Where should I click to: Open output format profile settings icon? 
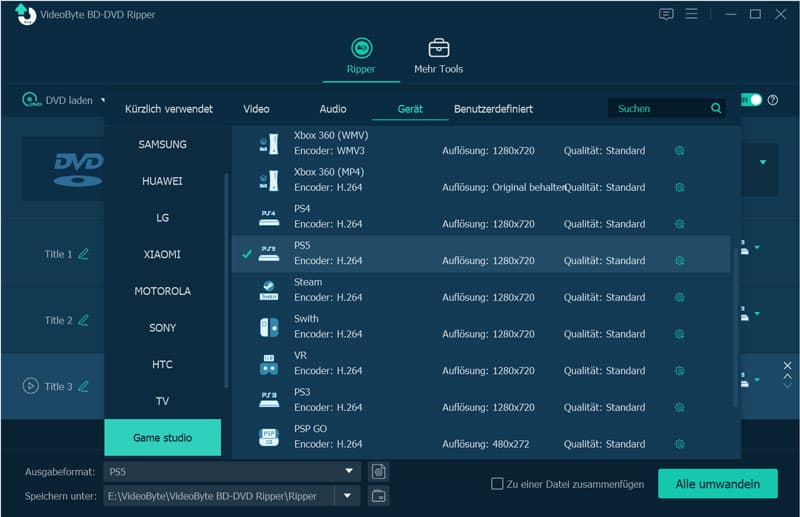pyautogui.click(x=379, y=472)
